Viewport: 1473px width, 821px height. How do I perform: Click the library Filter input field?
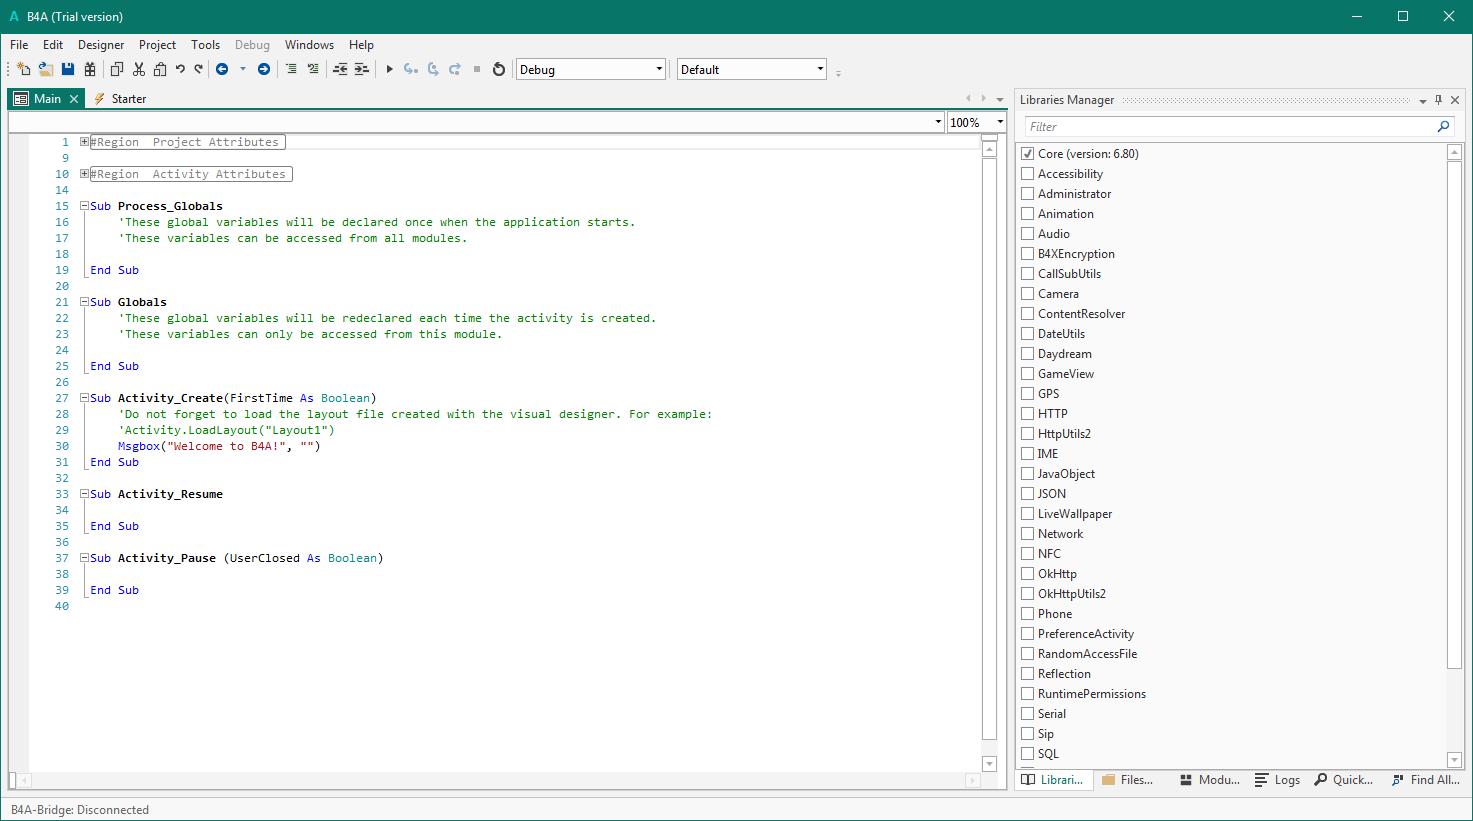point(1228,126)
